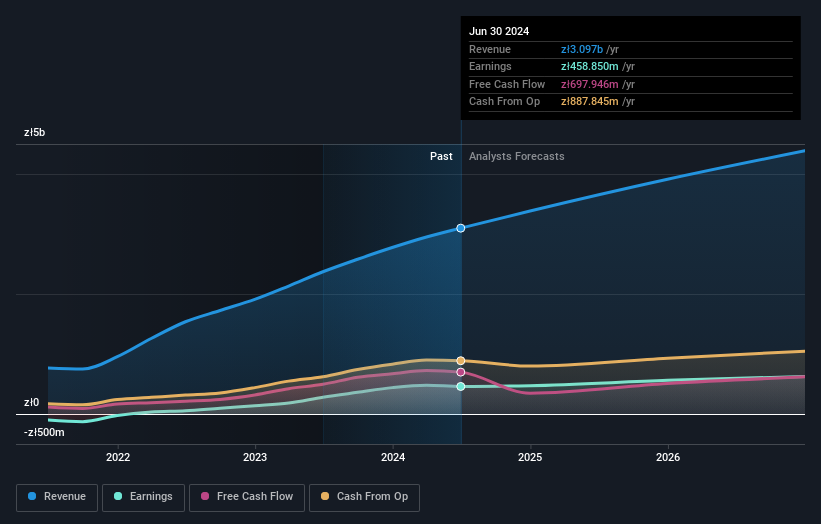Click the Revenue row label in tooltip

(x=490, y=49)
